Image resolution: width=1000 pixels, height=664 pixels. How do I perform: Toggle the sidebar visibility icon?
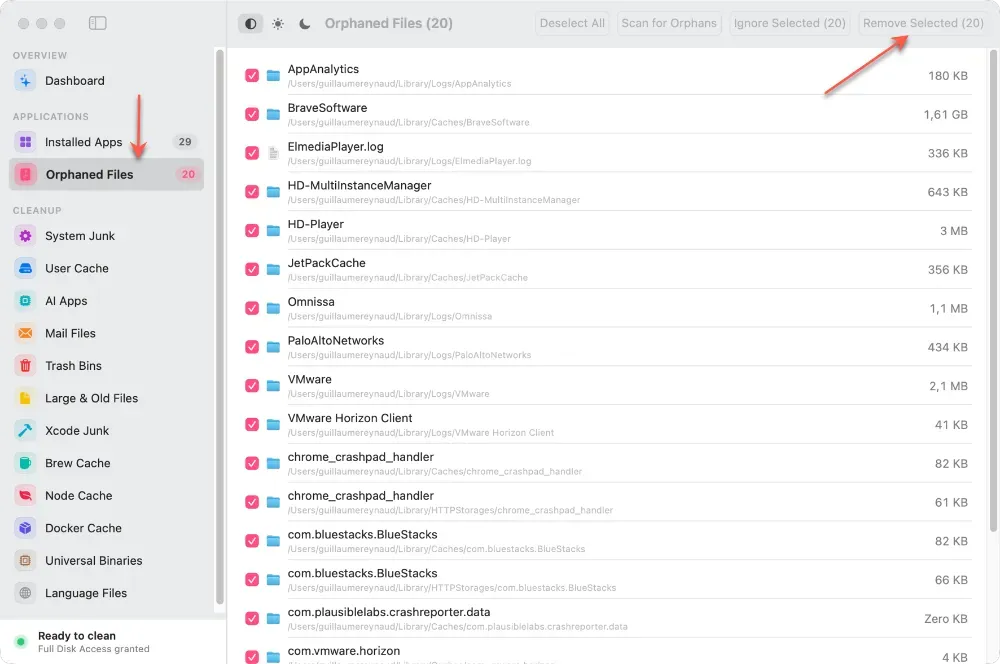click(98, 23)
